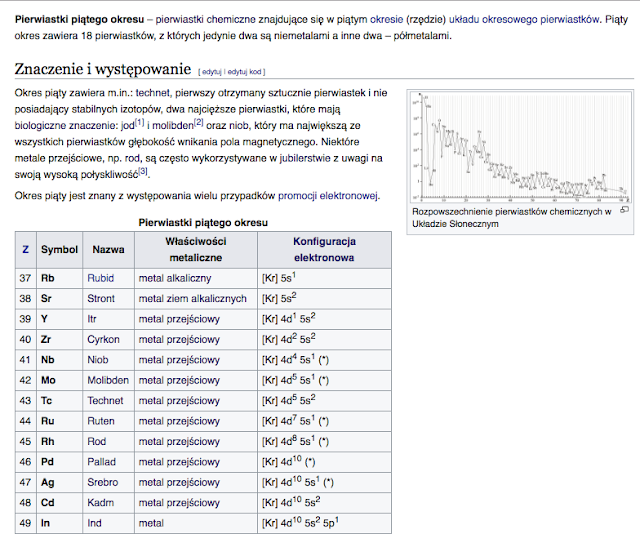The width and height of the screenshot is (640, 534).
Task: Follow the 'jod' link
Action: click(x=128, y=125)
